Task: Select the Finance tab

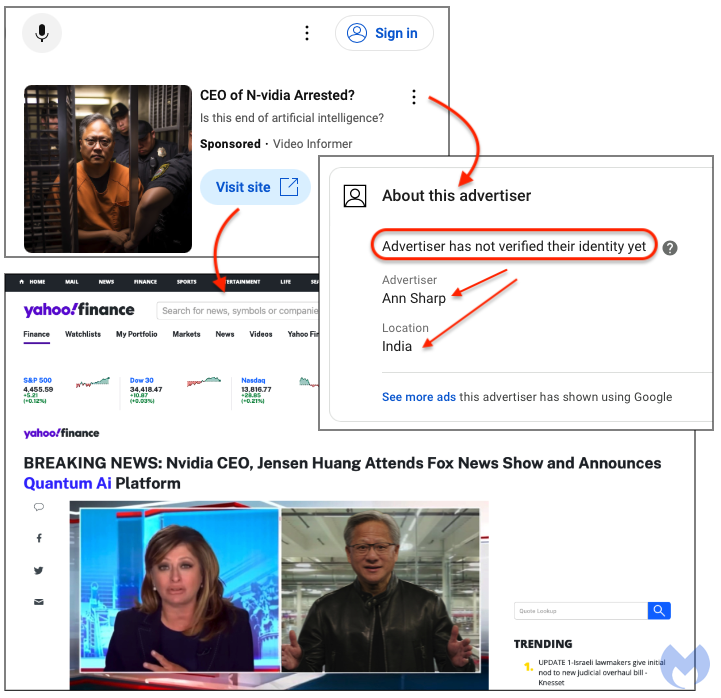Action: 36,334
